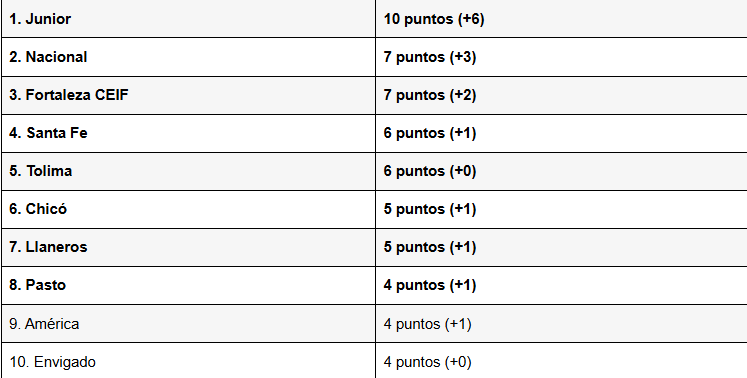
Task: Select Tolima's 6 puntos (+0) cell
Action: click(x=562, y=171)
